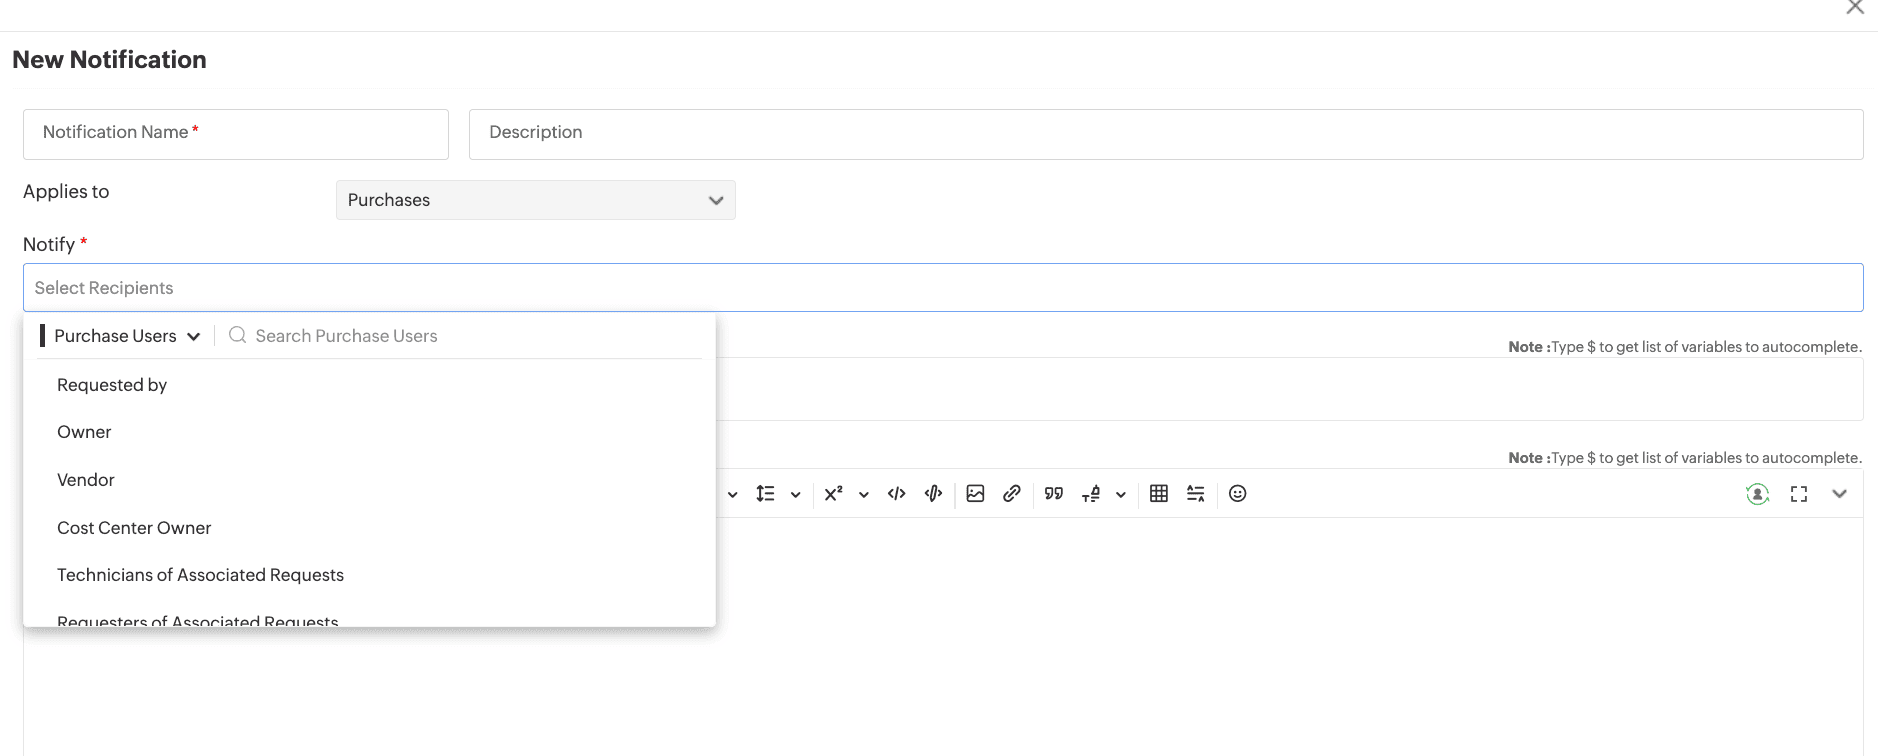Open the Applies to Purchases dropdown
This screenshot has width=1878, height=756.
(x=535, y=200)
